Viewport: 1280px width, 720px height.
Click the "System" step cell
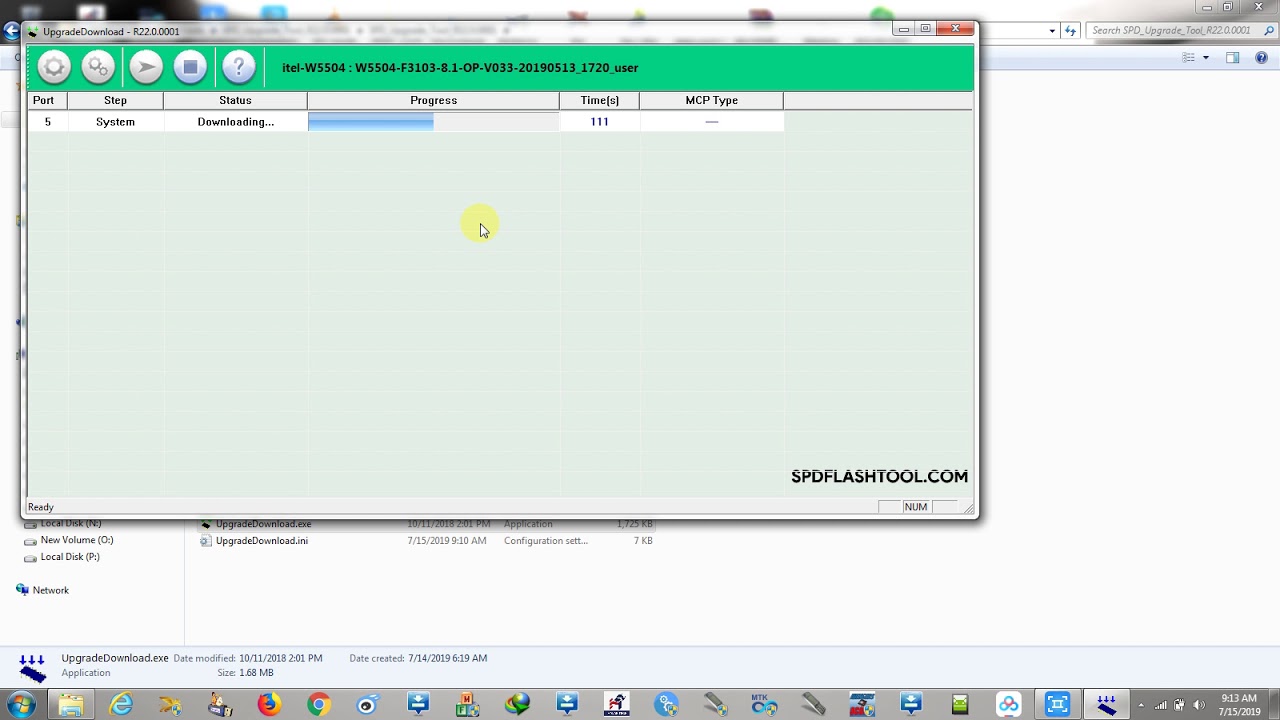[x=115, y=121]
